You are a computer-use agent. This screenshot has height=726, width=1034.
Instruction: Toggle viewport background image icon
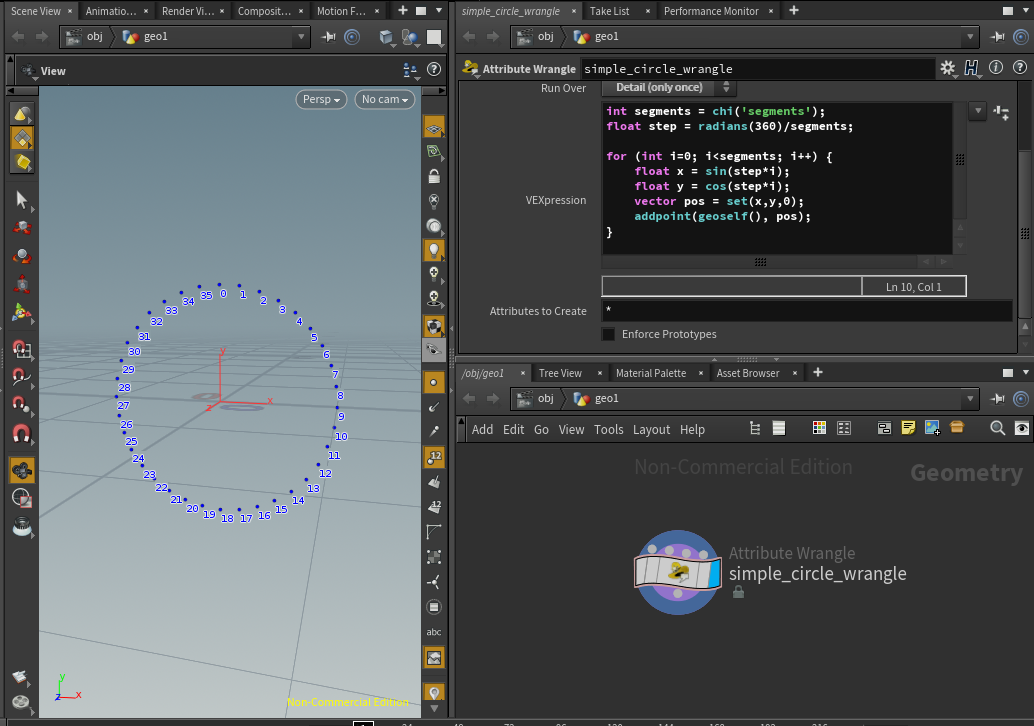(x=434, y=657)
